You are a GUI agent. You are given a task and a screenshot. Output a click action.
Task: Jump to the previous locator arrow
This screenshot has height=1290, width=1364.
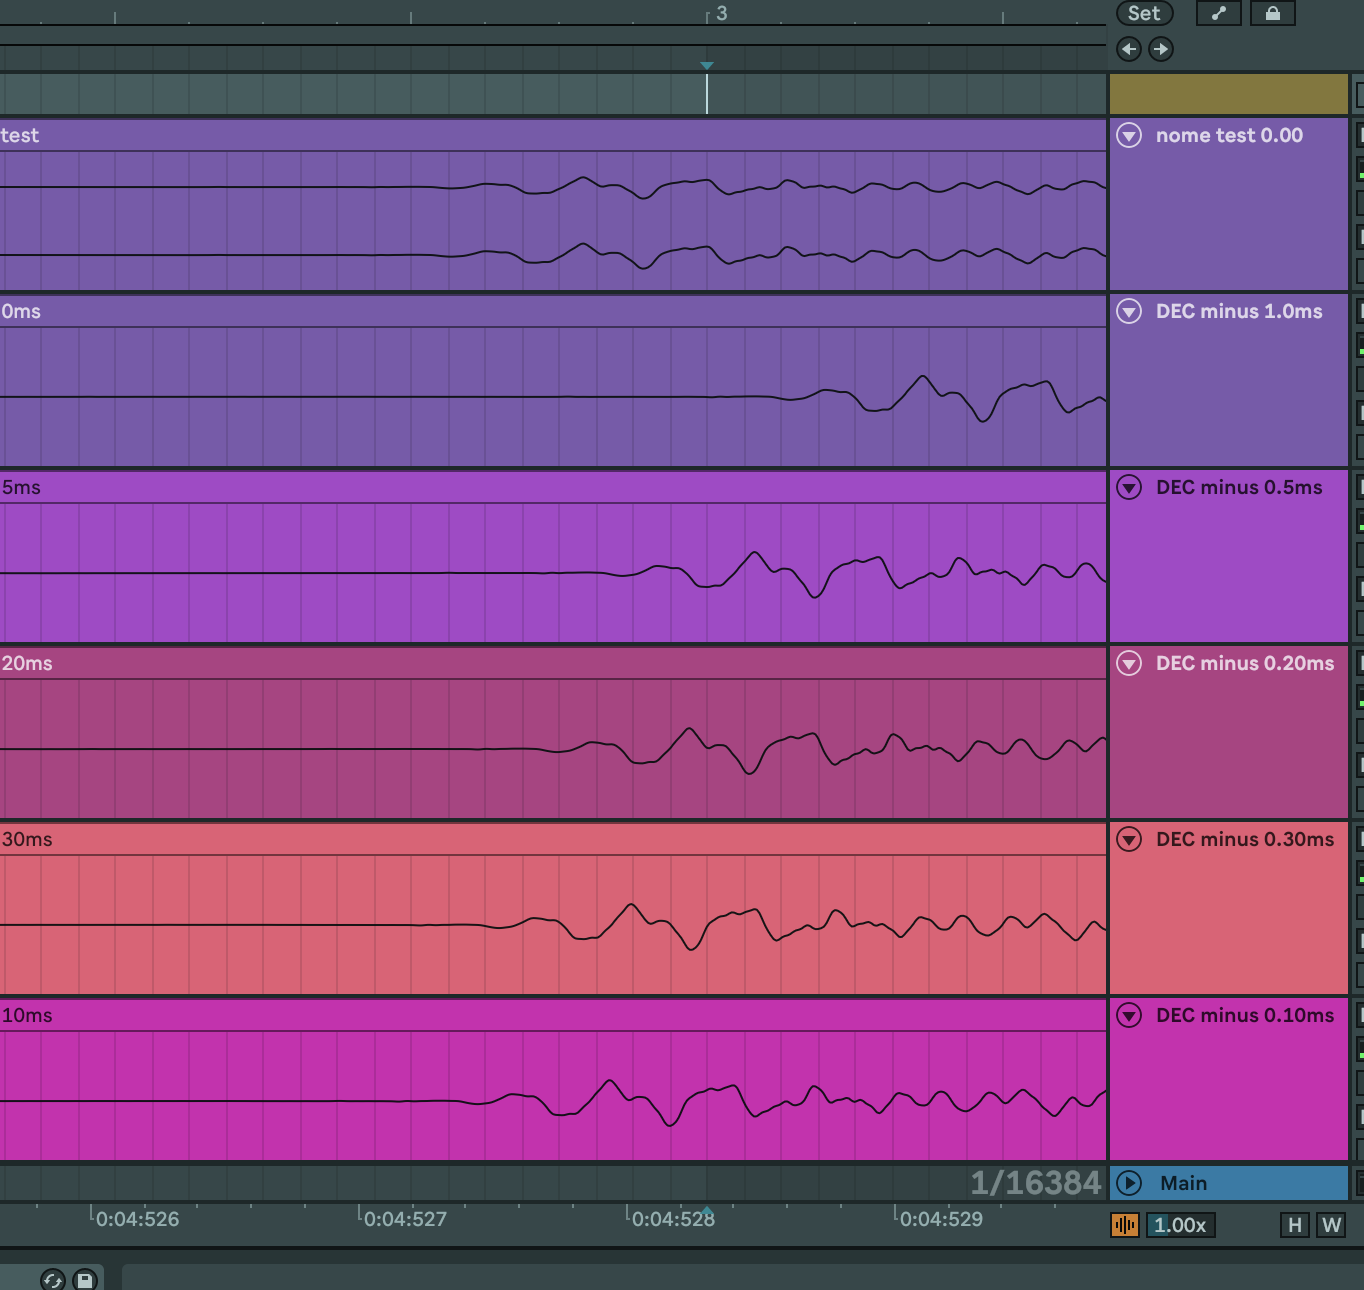pyautogui.click(x=1129, y=49)
